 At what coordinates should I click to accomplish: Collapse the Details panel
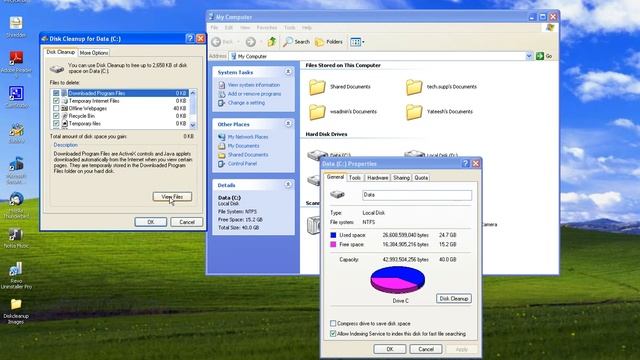[288, 185]
